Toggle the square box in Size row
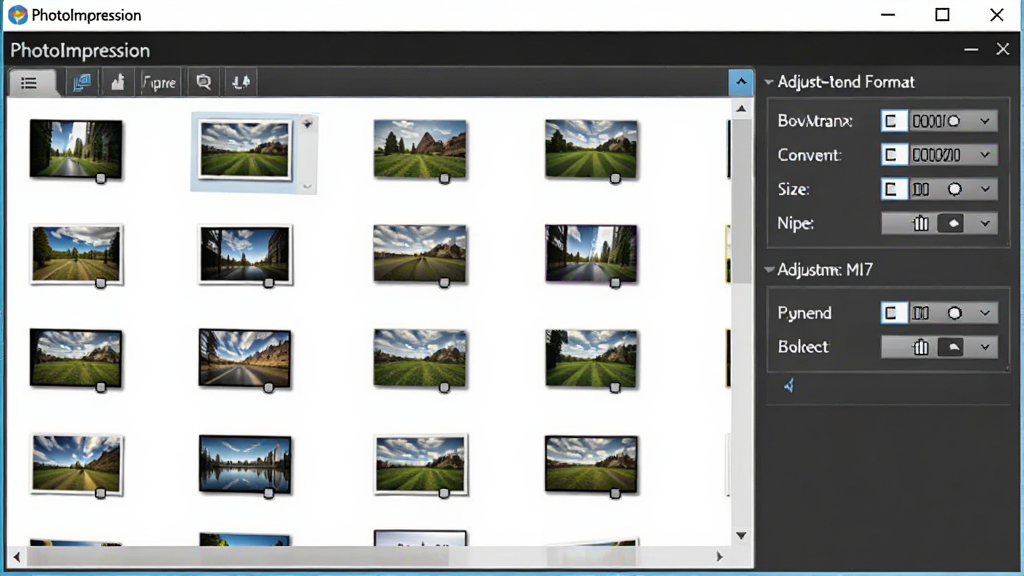The width and height of the screenshot is (1024, 576). [x=893, y=189]
